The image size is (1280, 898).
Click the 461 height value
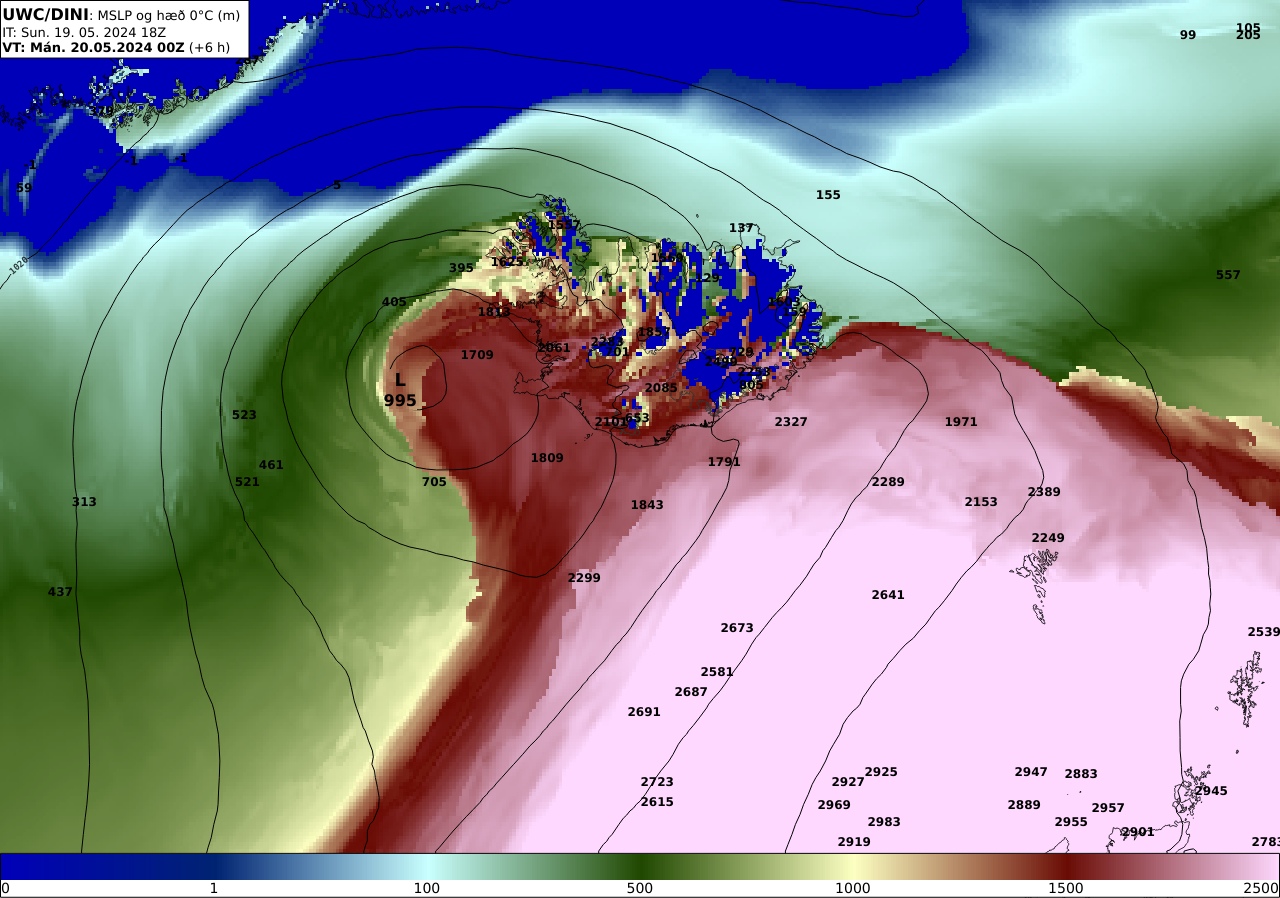click(271, 465)
